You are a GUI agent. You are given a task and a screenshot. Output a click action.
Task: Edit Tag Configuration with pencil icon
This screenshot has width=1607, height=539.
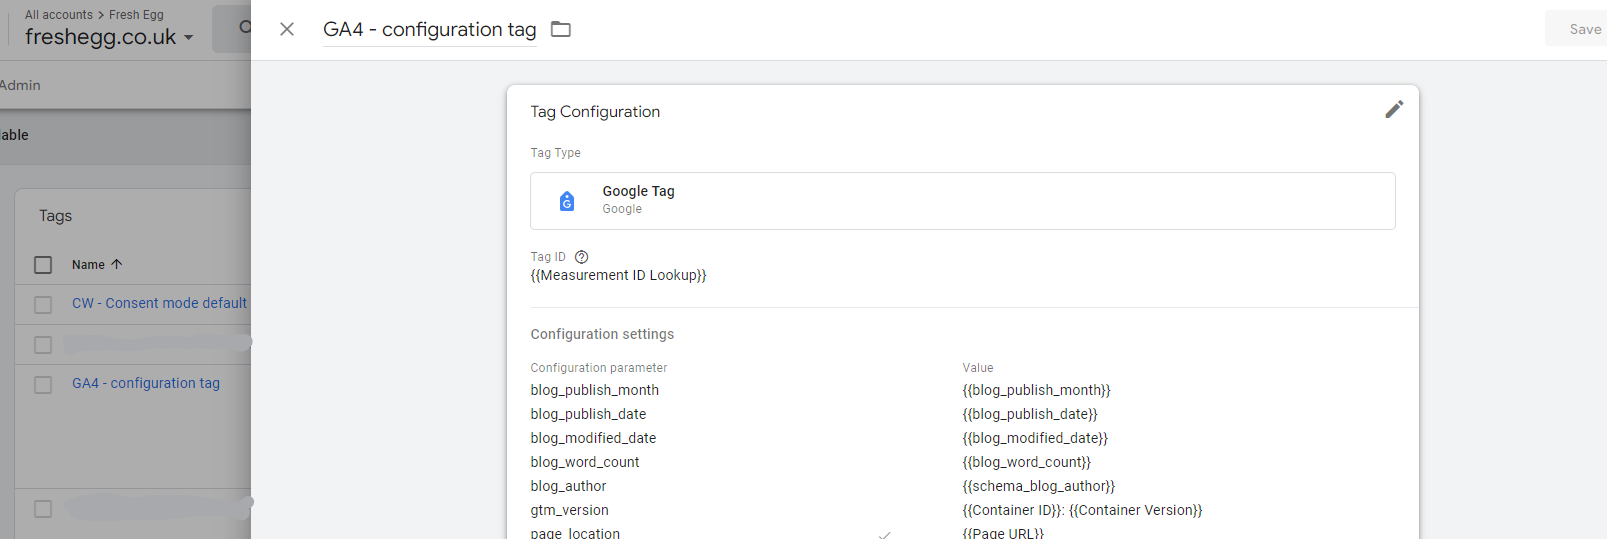click(1394, 110)
